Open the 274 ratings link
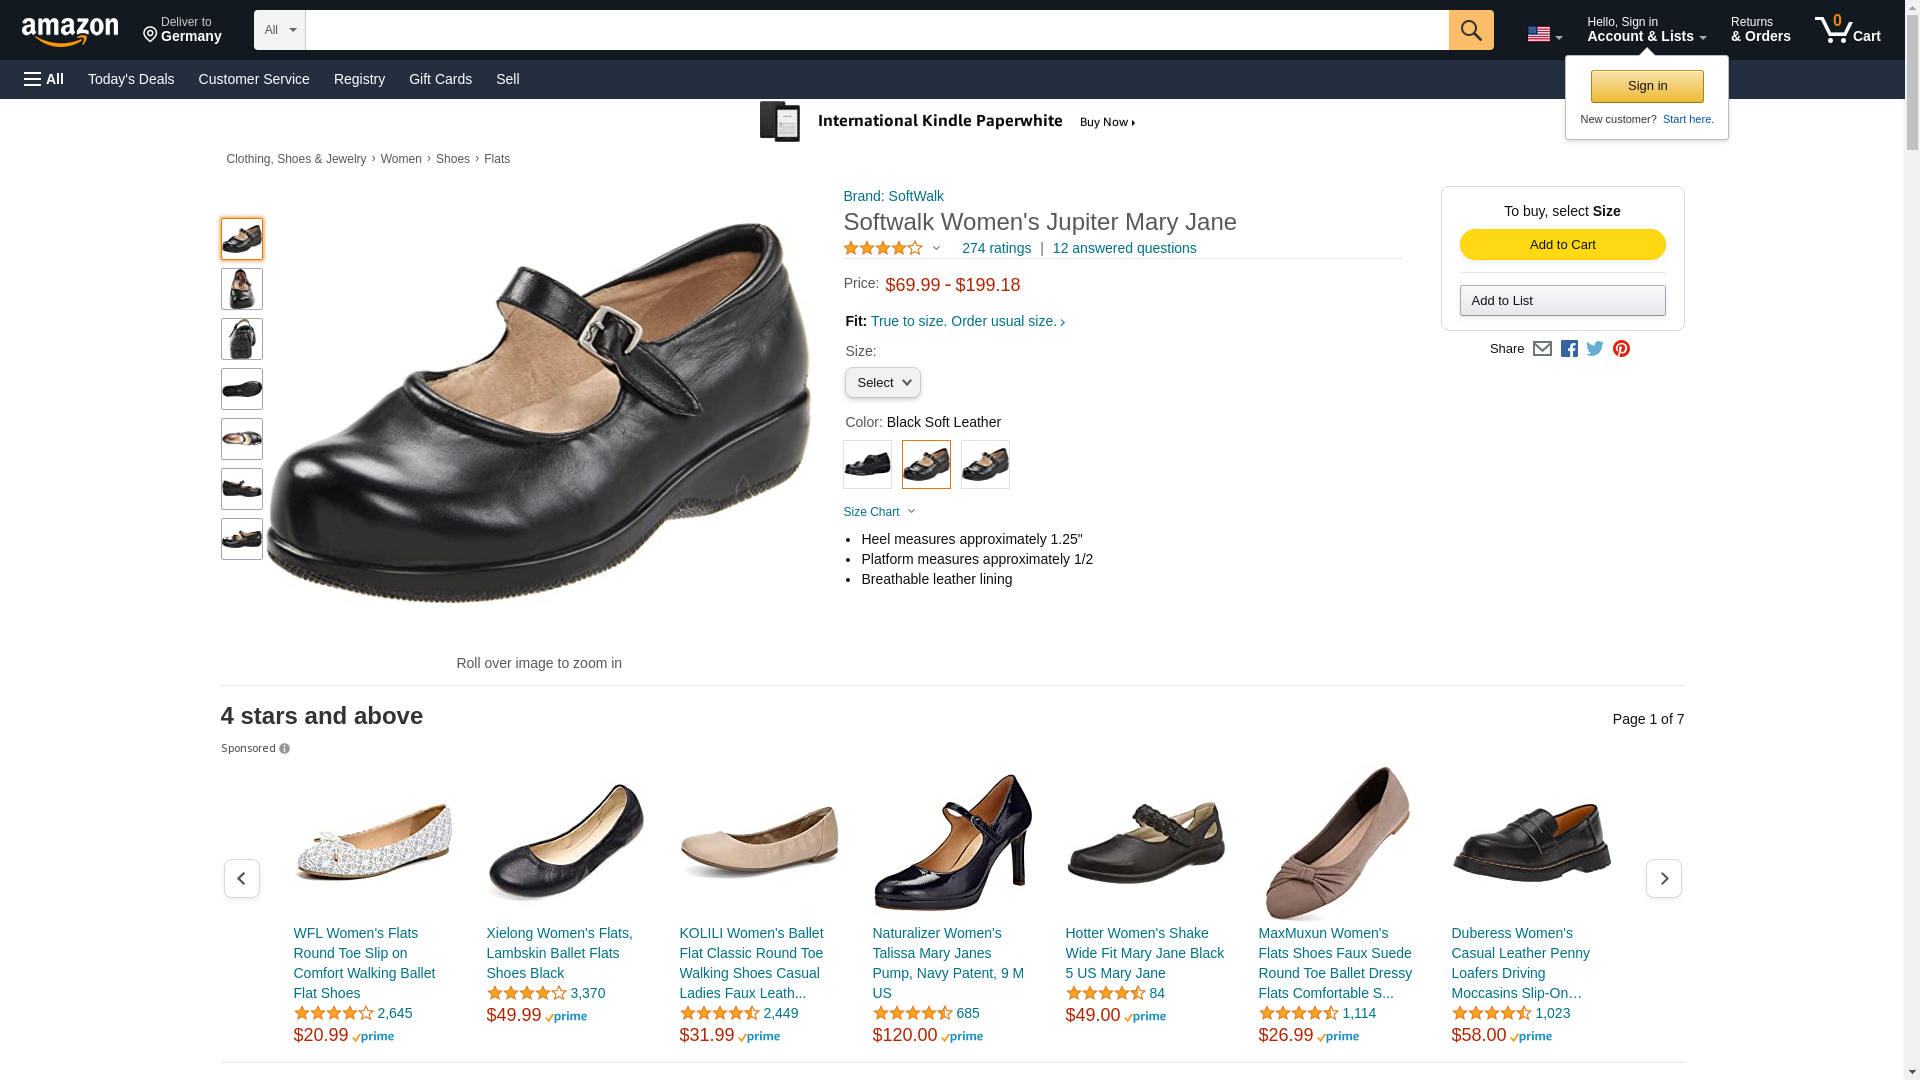 [x=995, y=248]
